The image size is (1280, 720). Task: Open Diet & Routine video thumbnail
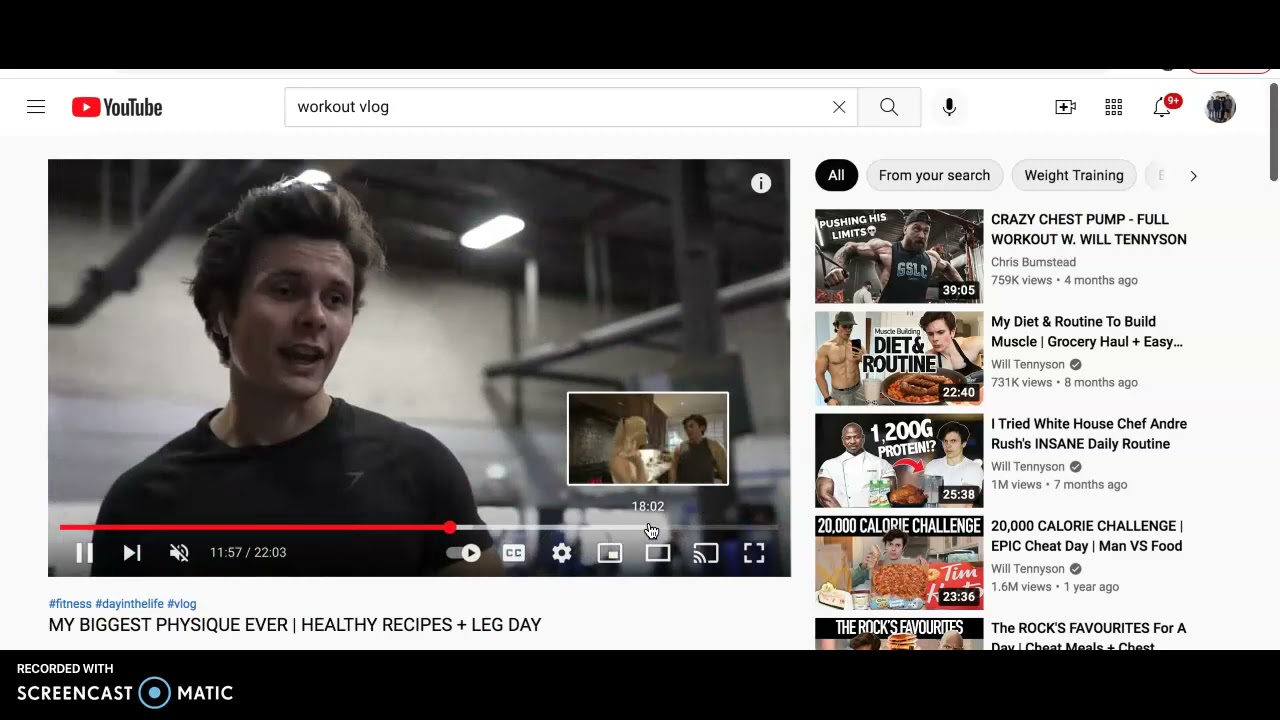[899, 358]
